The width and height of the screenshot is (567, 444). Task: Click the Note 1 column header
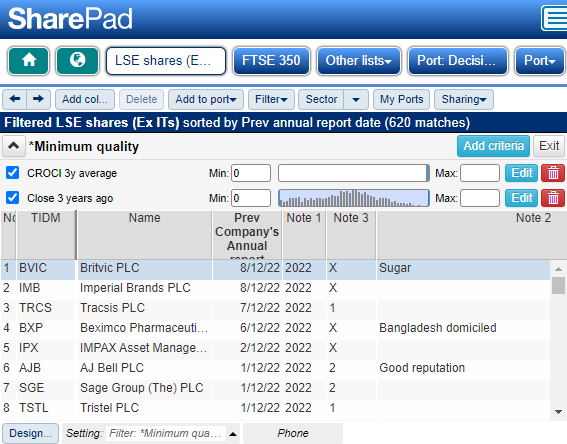click(x=304, y=235)
